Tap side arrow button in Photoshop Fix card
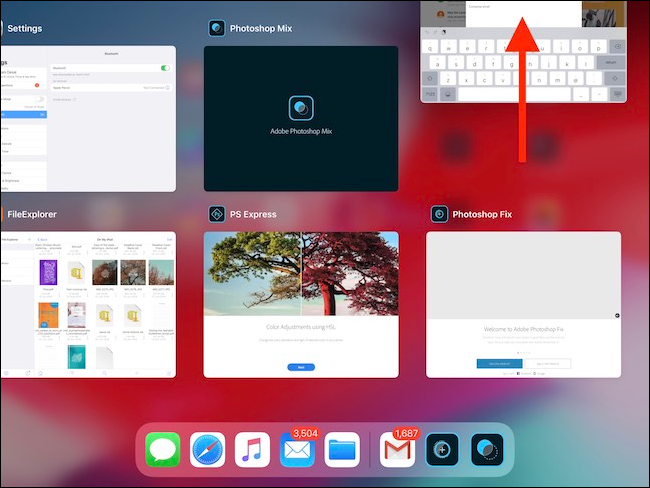 click(x=617, y=316)
